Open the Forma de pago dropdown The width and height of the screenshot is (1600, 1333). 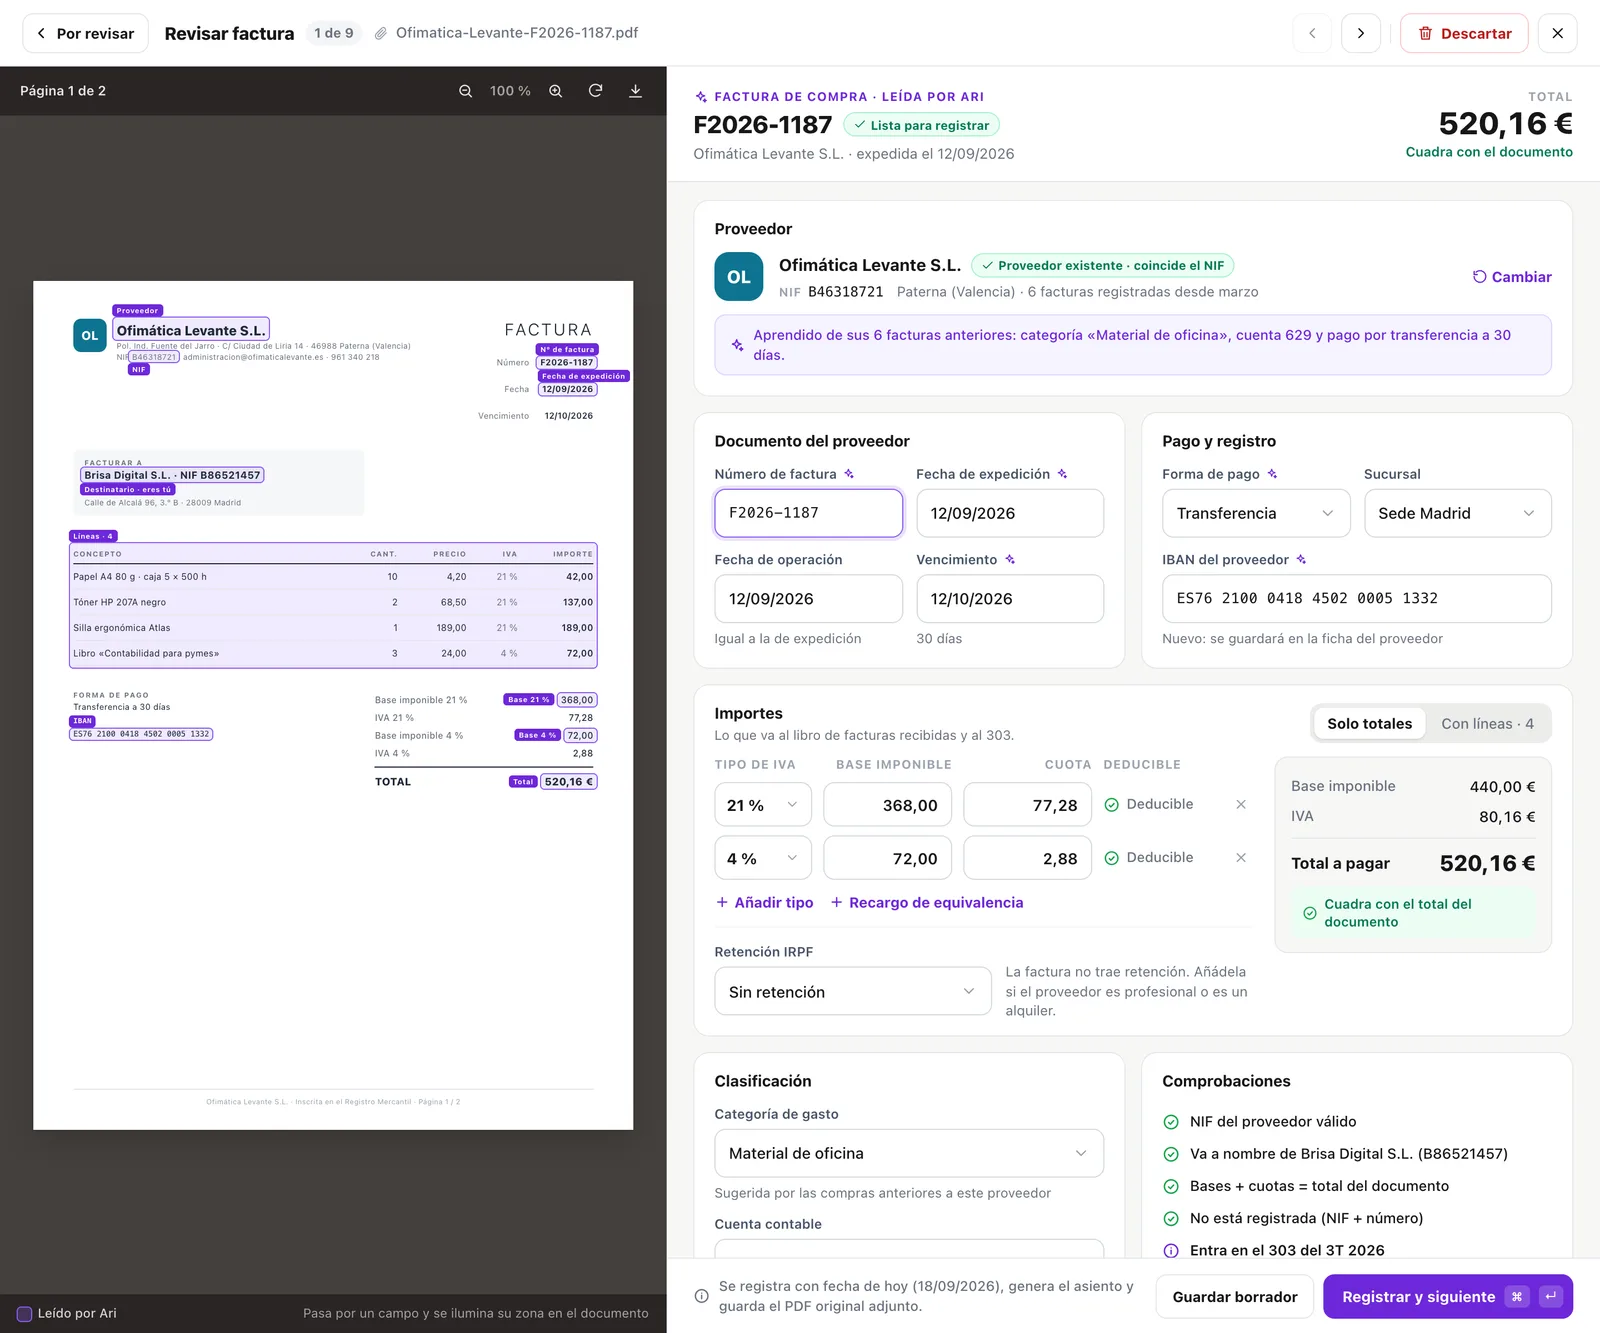[x=1256, y=513]
